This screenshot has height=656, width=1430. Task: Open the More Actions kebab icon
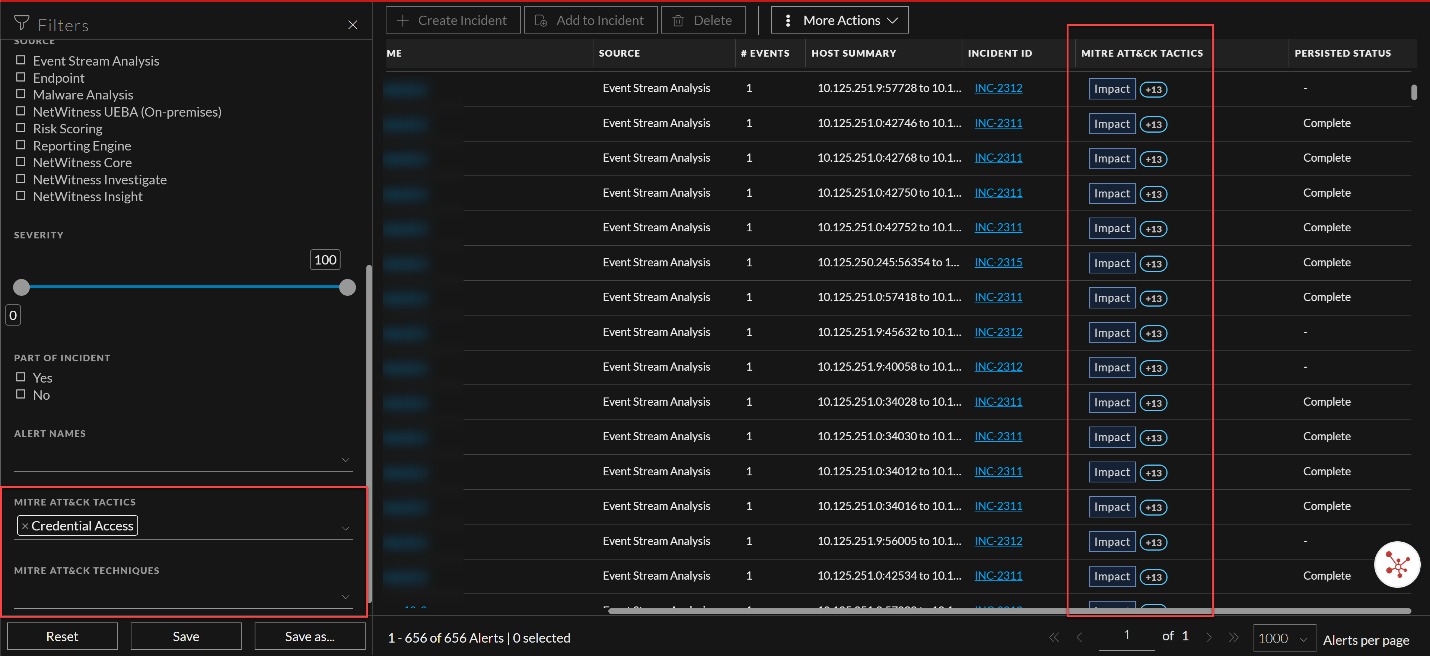click(x=790, y=19)
